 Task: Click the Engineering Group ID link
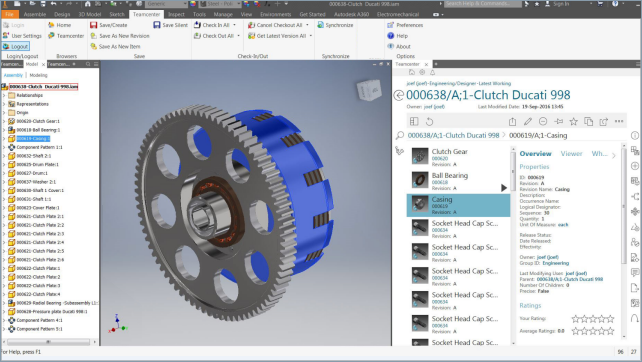coord(556,263)
